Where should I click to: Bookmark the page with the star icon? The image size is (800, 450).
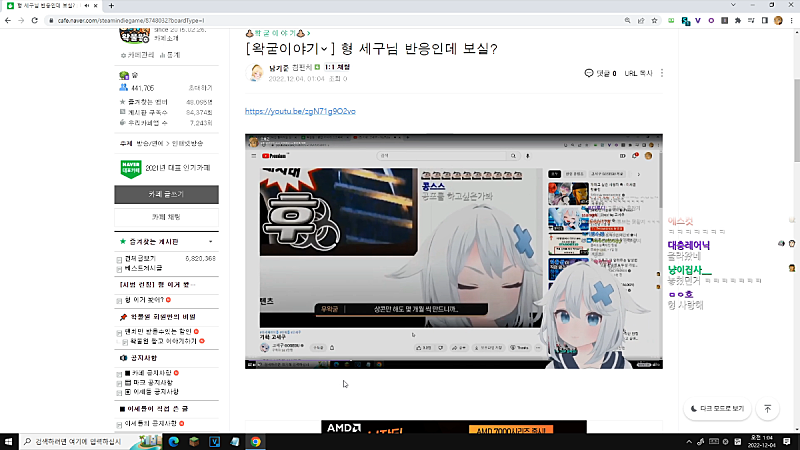pos(654,20)
